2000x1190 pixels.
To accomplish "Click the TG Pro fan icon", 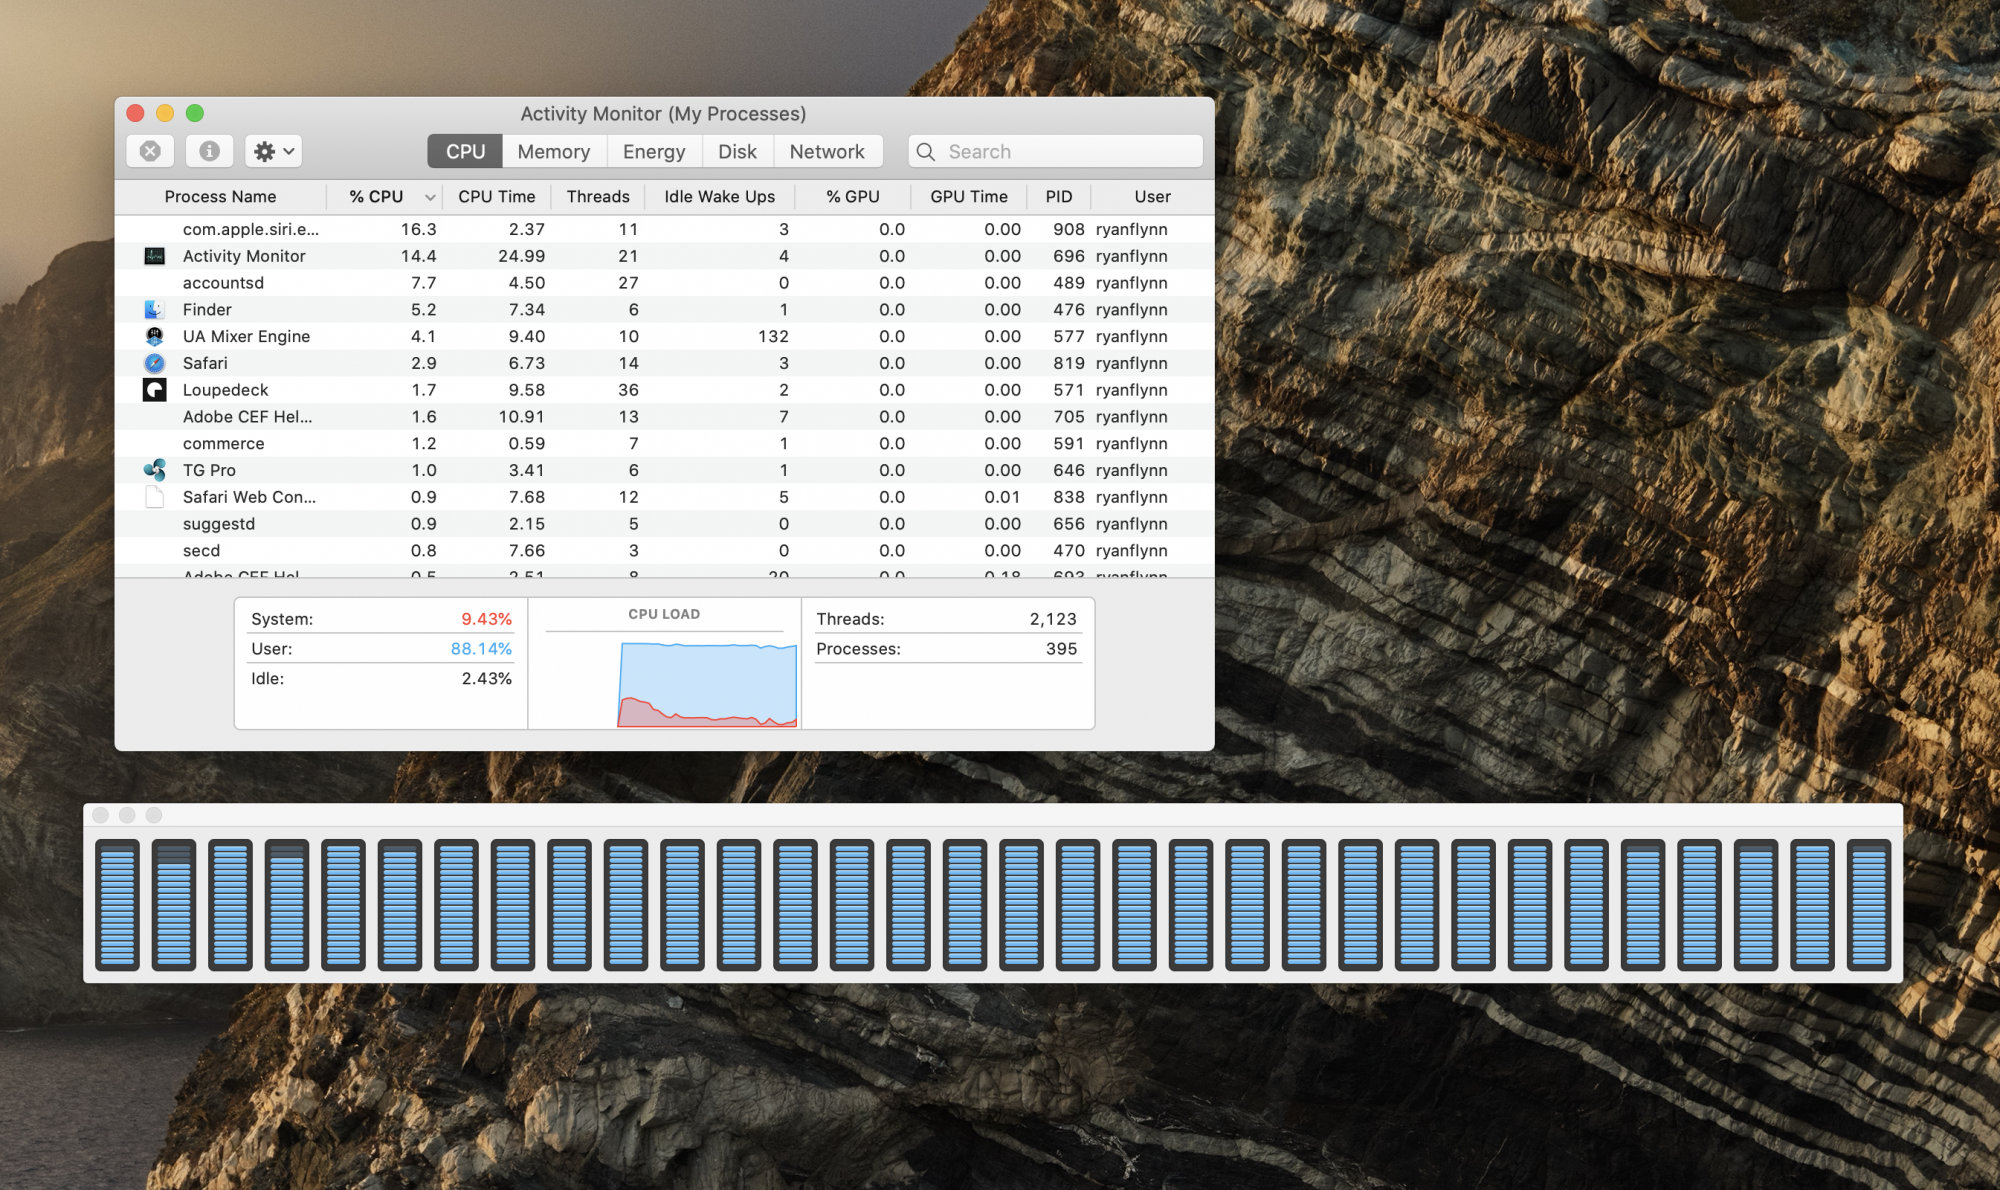I will (x=154, y=470).
